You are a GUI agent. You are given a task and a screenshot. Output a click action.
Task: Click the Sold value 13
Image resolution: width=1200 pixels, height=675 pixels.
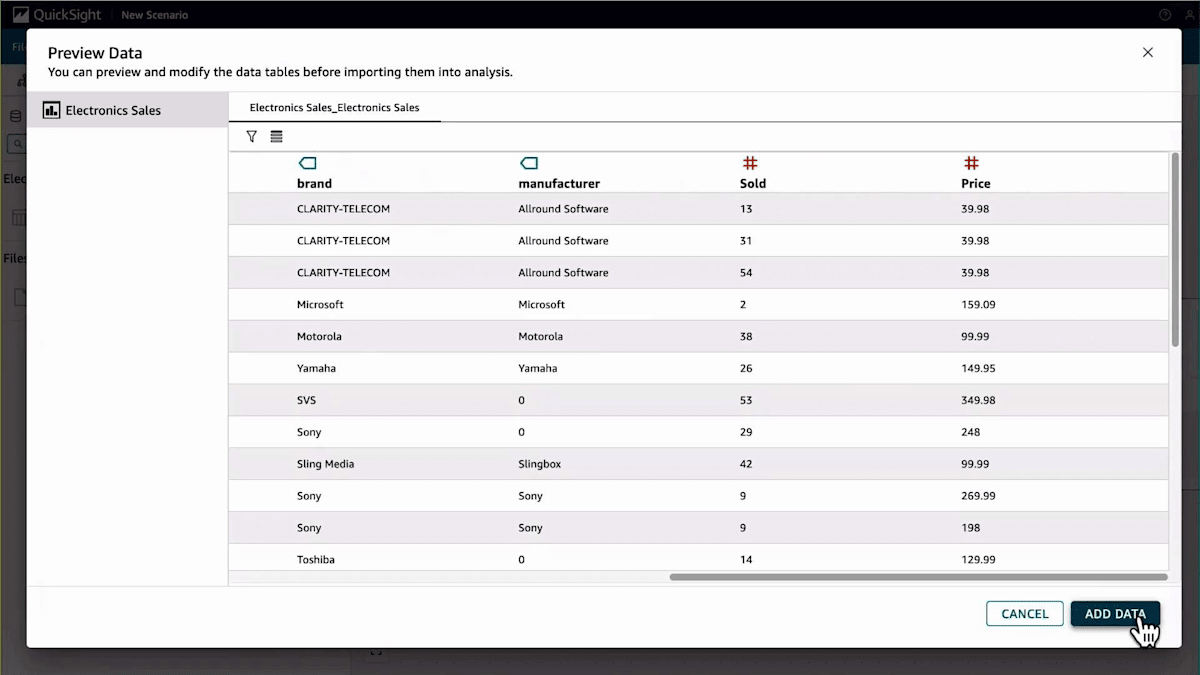(746, 209)
